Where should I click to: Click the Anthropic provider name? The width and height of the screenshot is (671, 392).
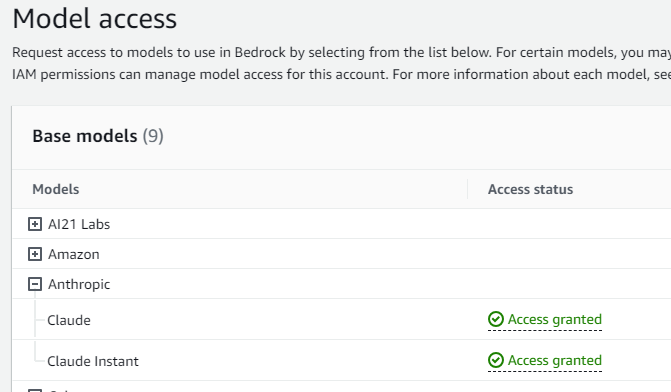[x=79, y=284]
